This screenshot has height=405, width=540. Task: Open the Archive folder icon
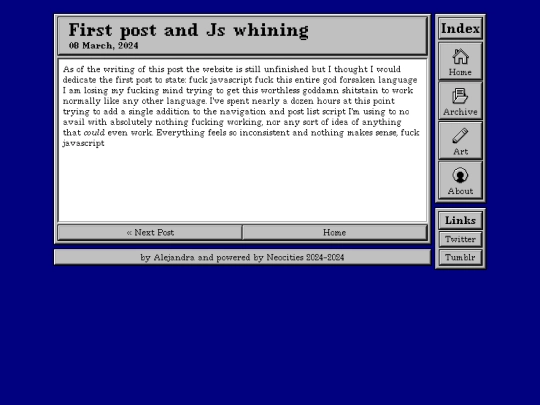[x=460, y=101]
